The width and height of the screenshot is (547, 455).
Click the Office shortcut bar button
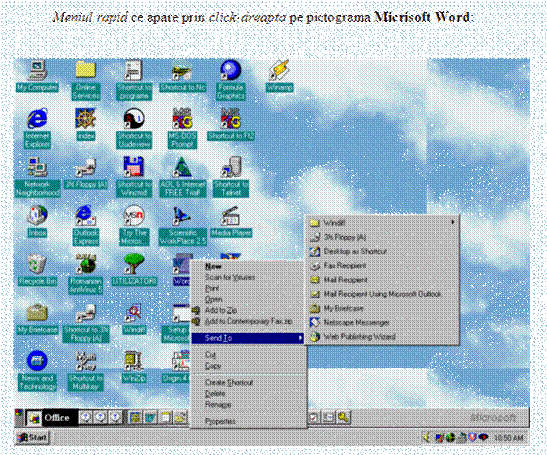click(51, 418)
